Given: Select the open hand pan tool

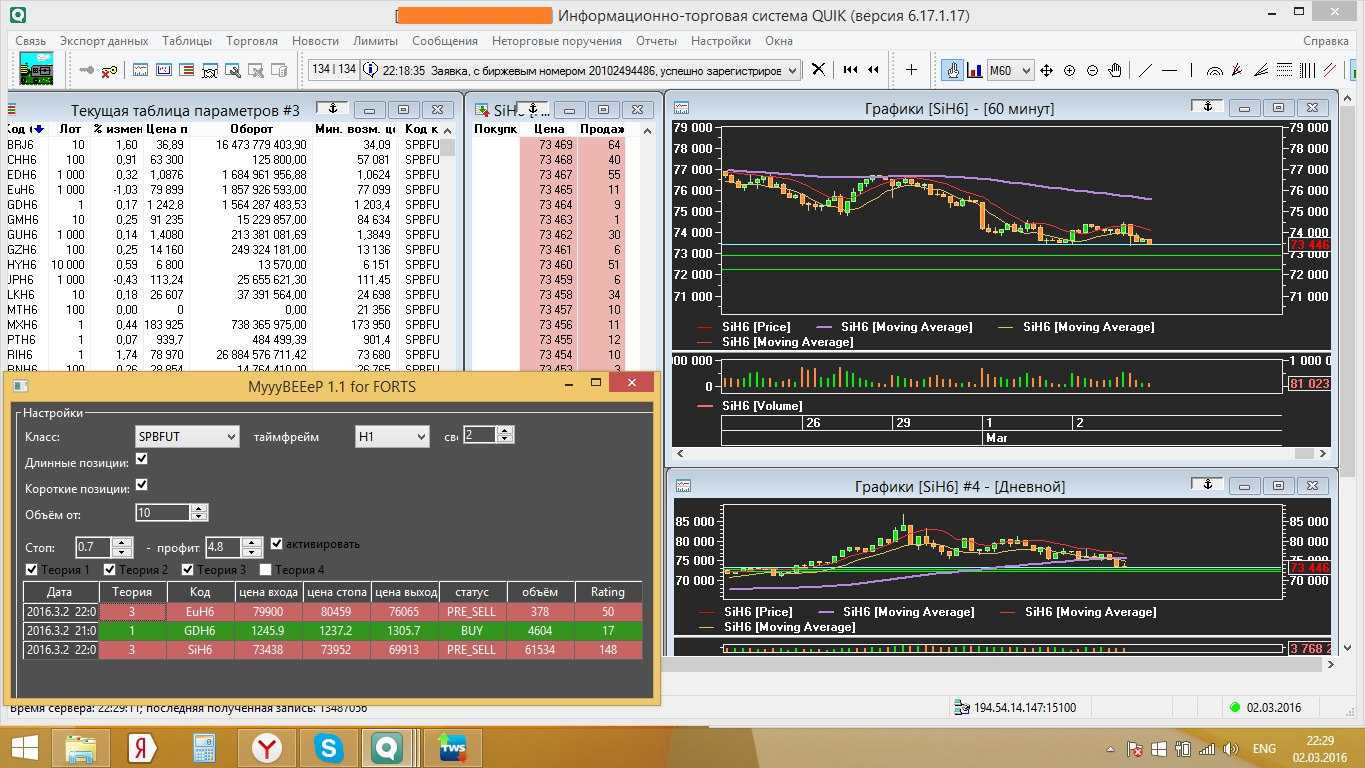Looking at the screenshot, I should point(1115,70).
